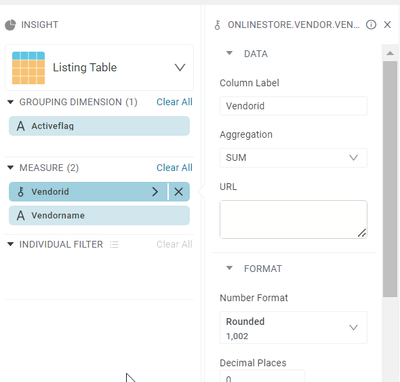Collapse the Measure section

click(11, 168)
